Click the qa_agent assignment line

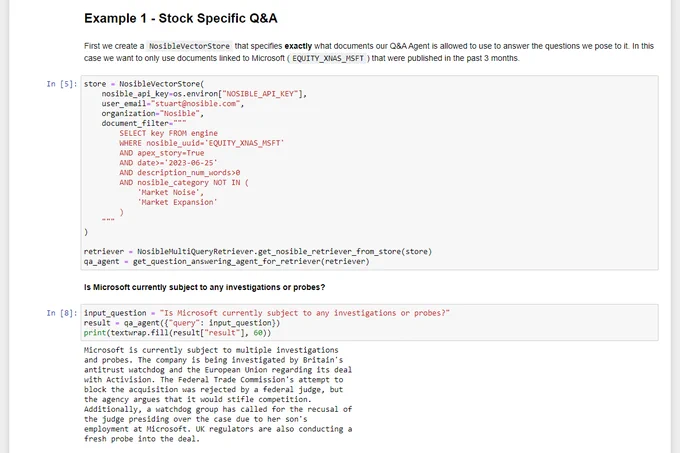[226, 261]
